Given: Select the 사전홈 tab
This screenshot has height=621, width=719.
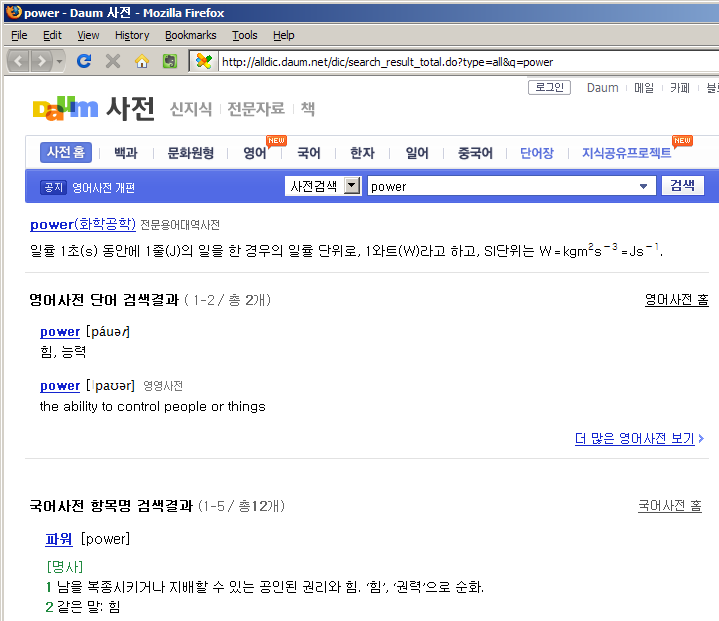Looking at the screenshot, I should pos(66,152).
